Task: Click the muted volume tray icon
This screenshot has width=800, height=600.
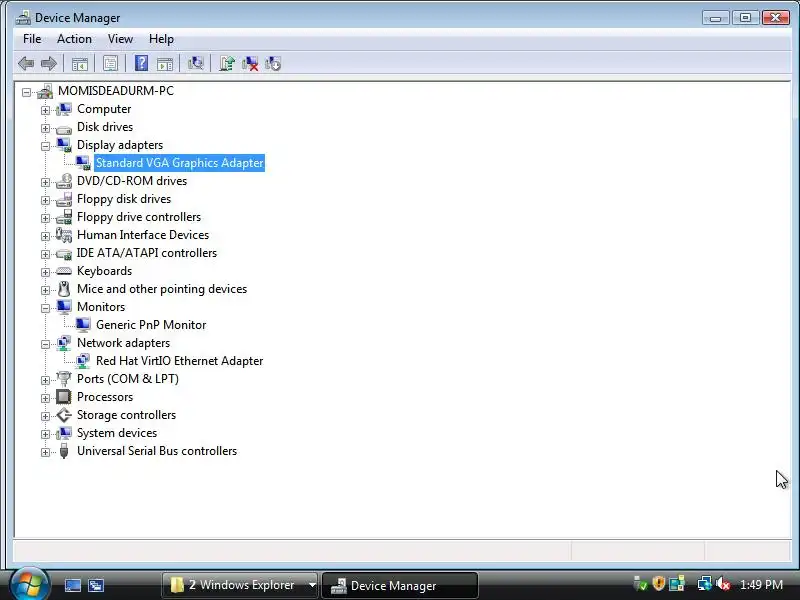Action: 723,584
